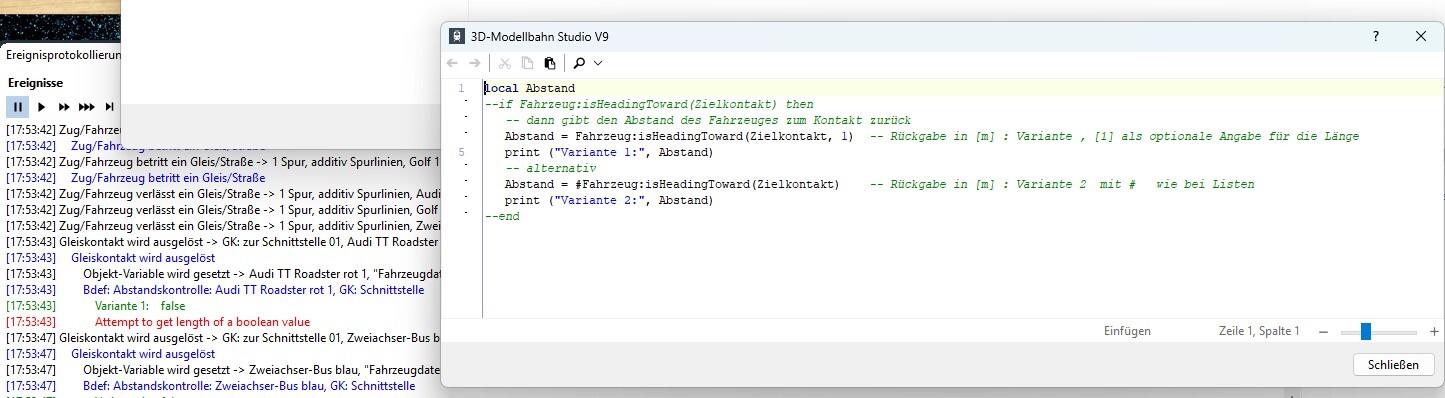Open the help question mark in title bar
This screenshot has height=398, width=1445.
coord(1377,36)
